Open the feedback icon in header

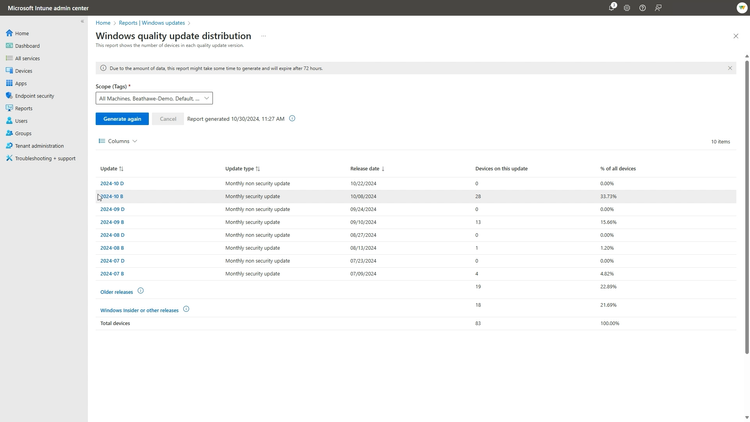658,8
